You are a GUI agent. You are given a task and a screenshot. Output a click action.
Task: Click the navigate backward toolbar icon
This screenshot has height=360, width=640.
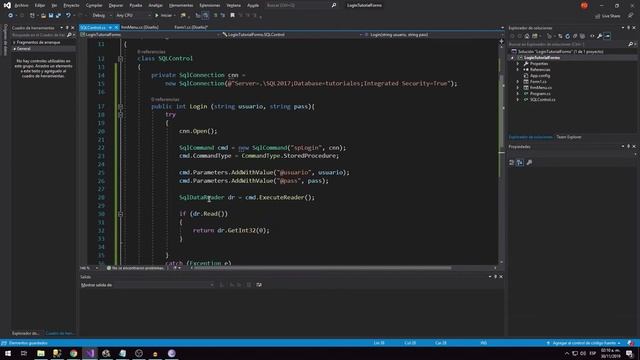(x=10, y=16)
